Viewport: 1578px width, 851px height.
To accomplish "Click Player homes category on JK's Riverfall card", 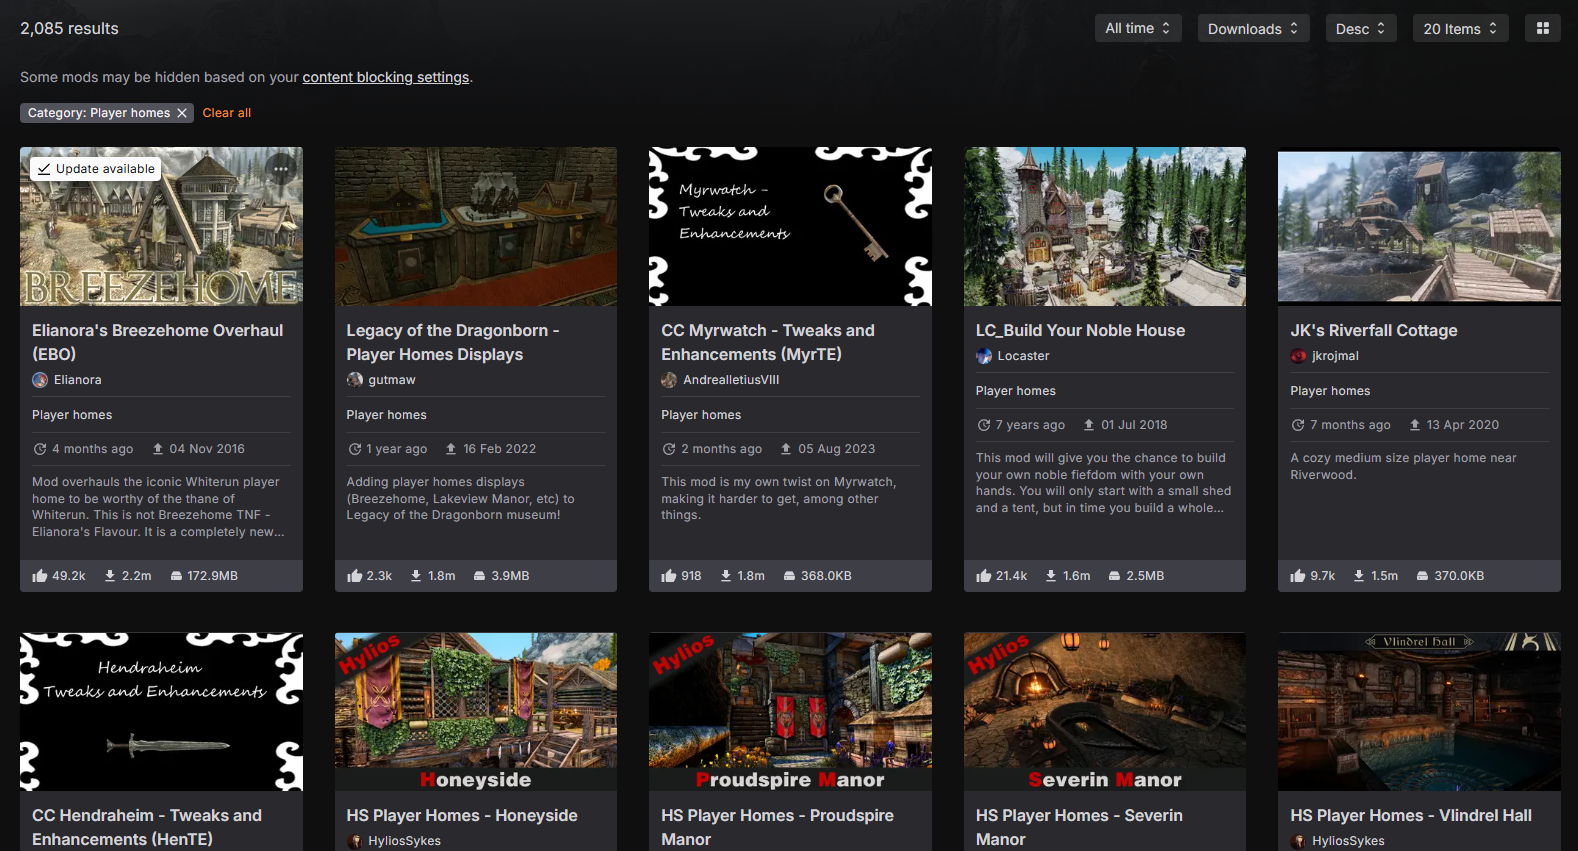I will 1330,391.
